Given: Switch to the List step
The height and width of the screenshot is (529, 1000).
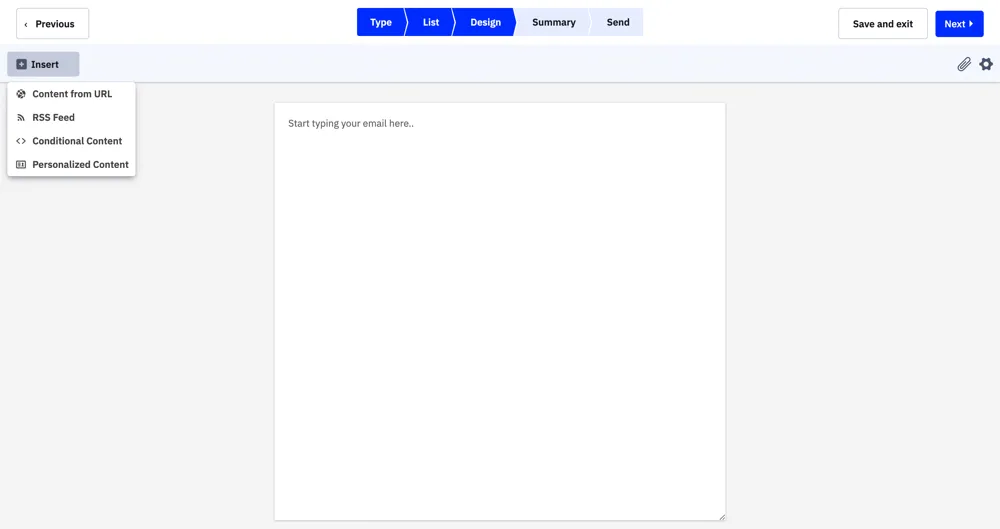Looking at the screenshot, I should [x=431, y=22].
